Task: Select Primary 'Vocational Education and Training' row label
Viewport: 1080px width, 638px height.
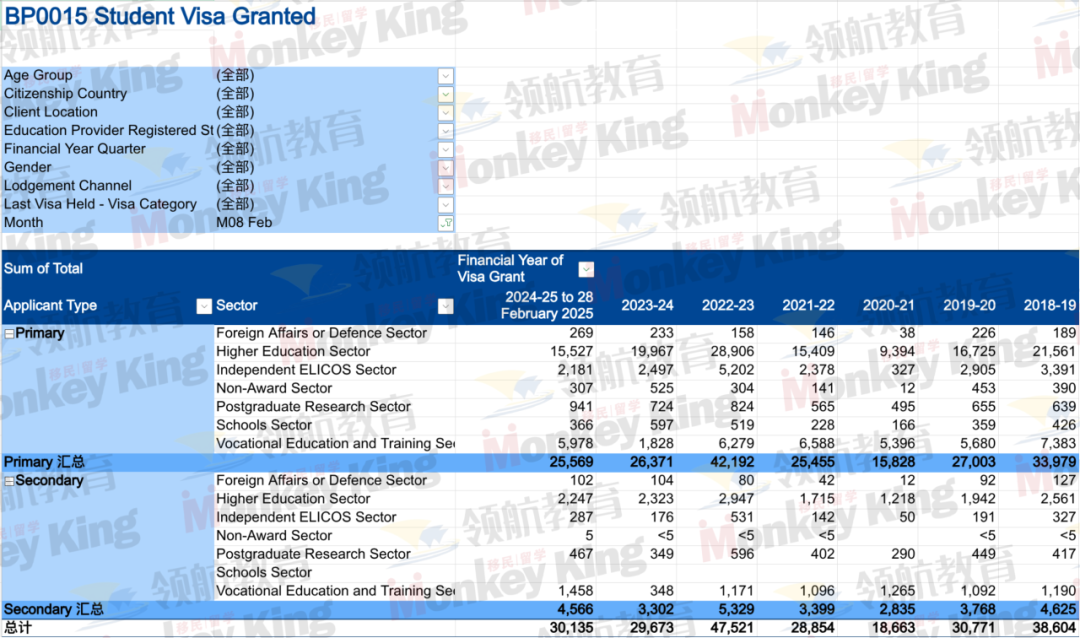Action: pos(335,444)
